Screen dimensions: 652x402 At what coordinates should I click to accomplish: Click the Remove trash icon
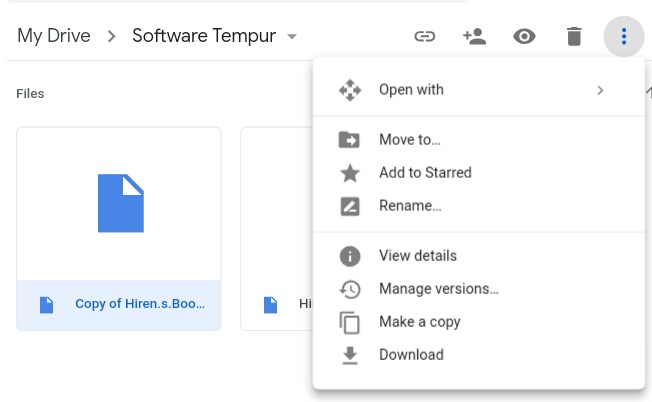[x=574, y=37]
